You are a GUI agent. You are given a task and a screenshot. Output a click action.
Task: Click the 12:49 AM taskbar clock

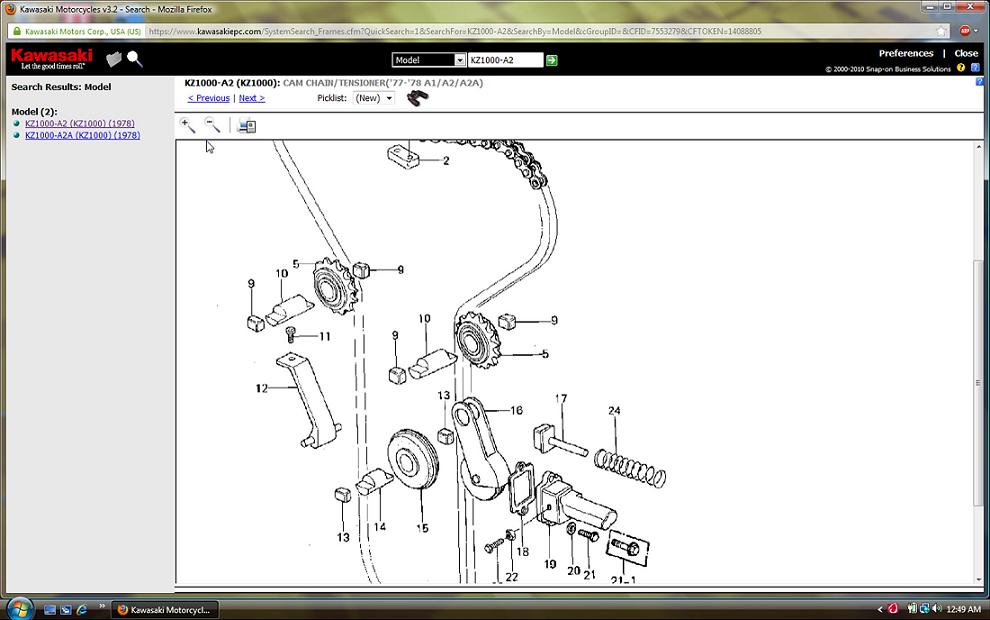pyautogui.click(x=963, y=609)
